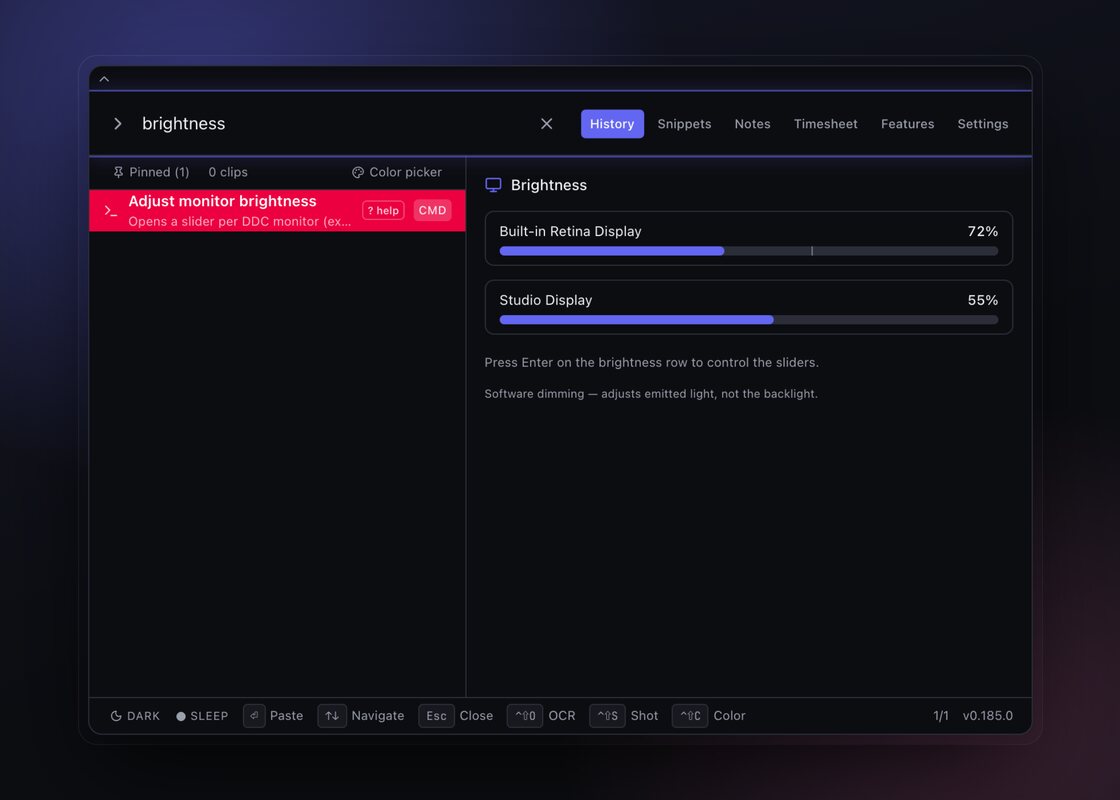Toggle DARK mode via the moon icon
Screen dimensions: 1120x800
point(116,716)
